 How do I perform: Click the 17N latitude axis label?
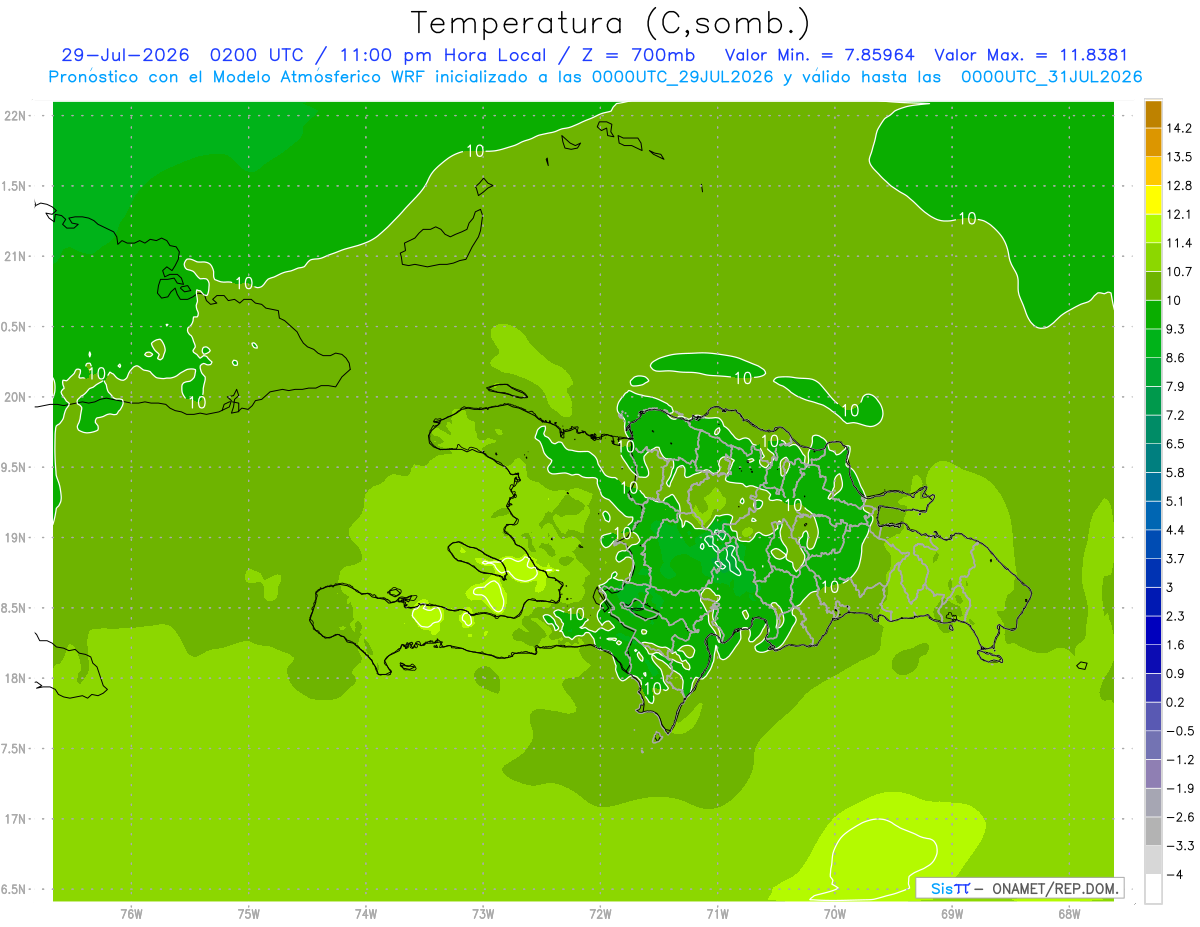click(16, 820)
